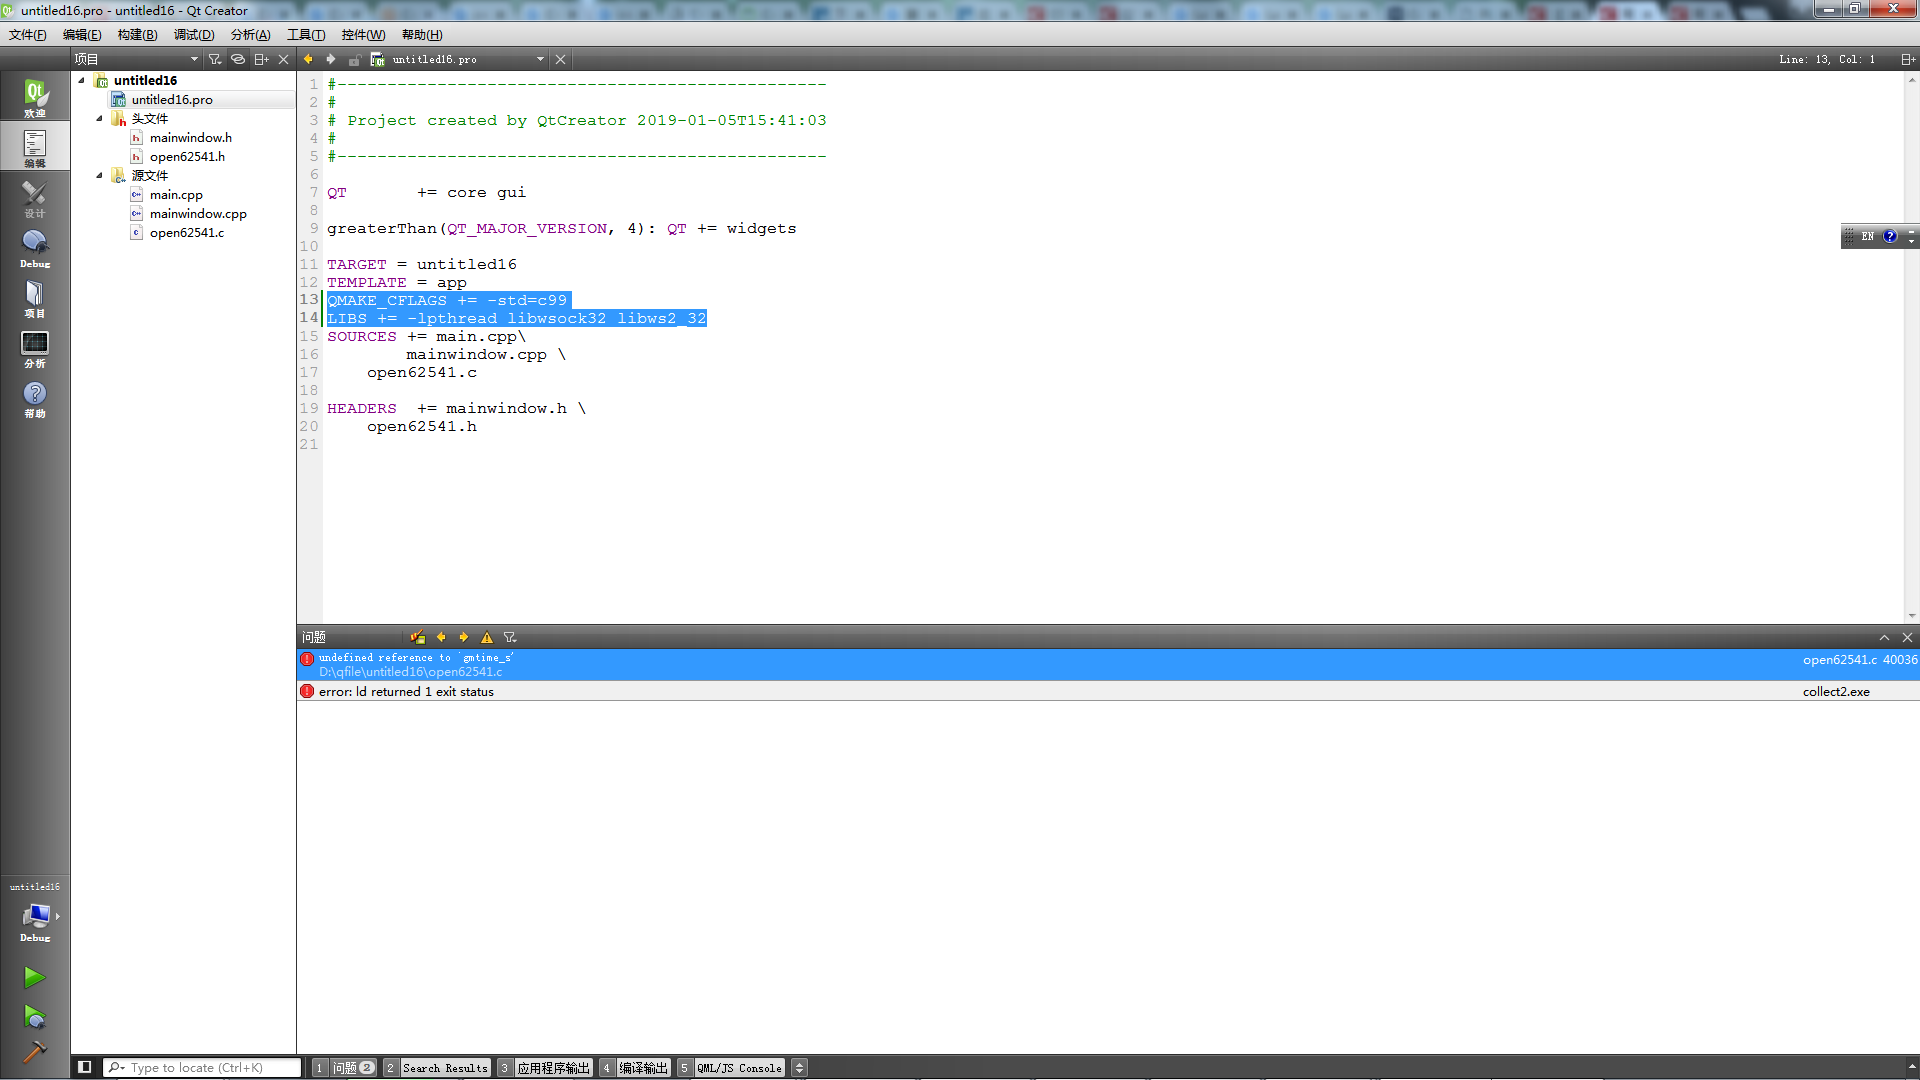The height and width of the screenshot is (1080, 1920).
Task: Select the ld returned 1 error
Action: pos(406,692)
